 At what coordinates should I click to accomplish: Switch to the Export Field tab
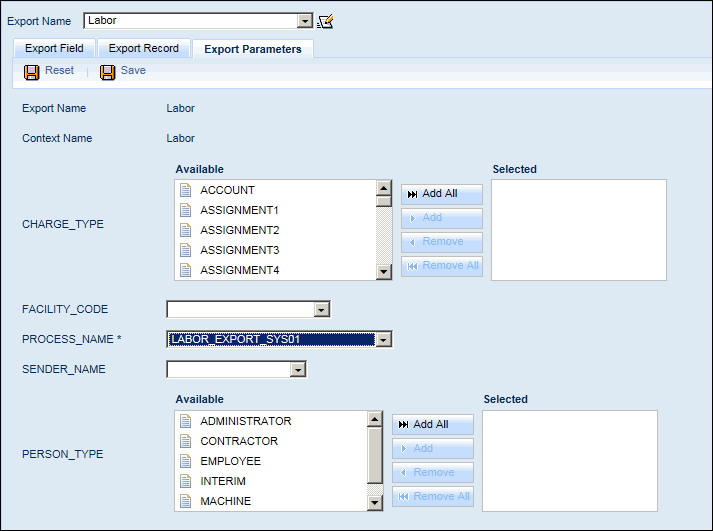[54, 48]
